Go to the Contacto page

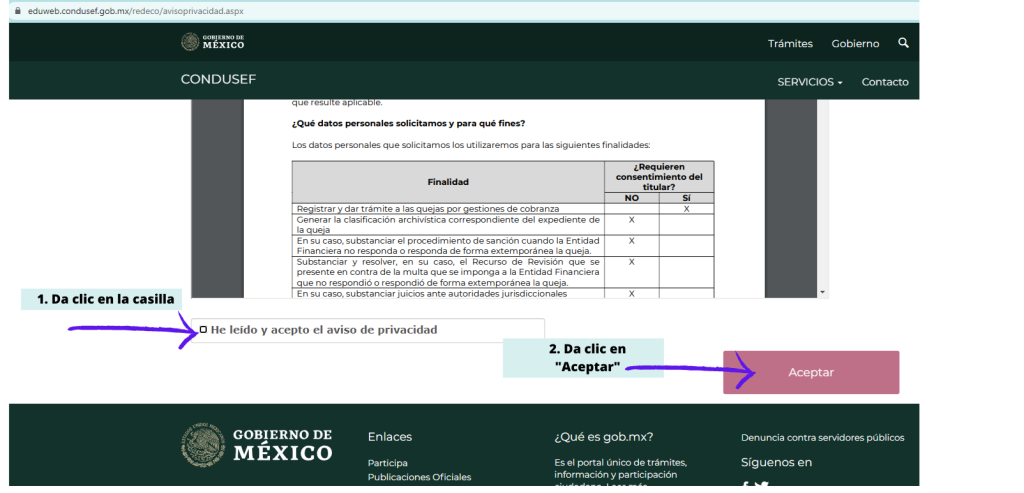click(x=885, y=82)
